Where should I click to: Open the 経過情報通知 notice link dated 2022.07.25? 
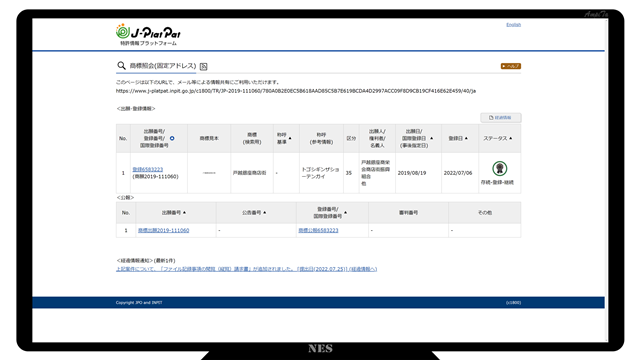pos(247,269)
